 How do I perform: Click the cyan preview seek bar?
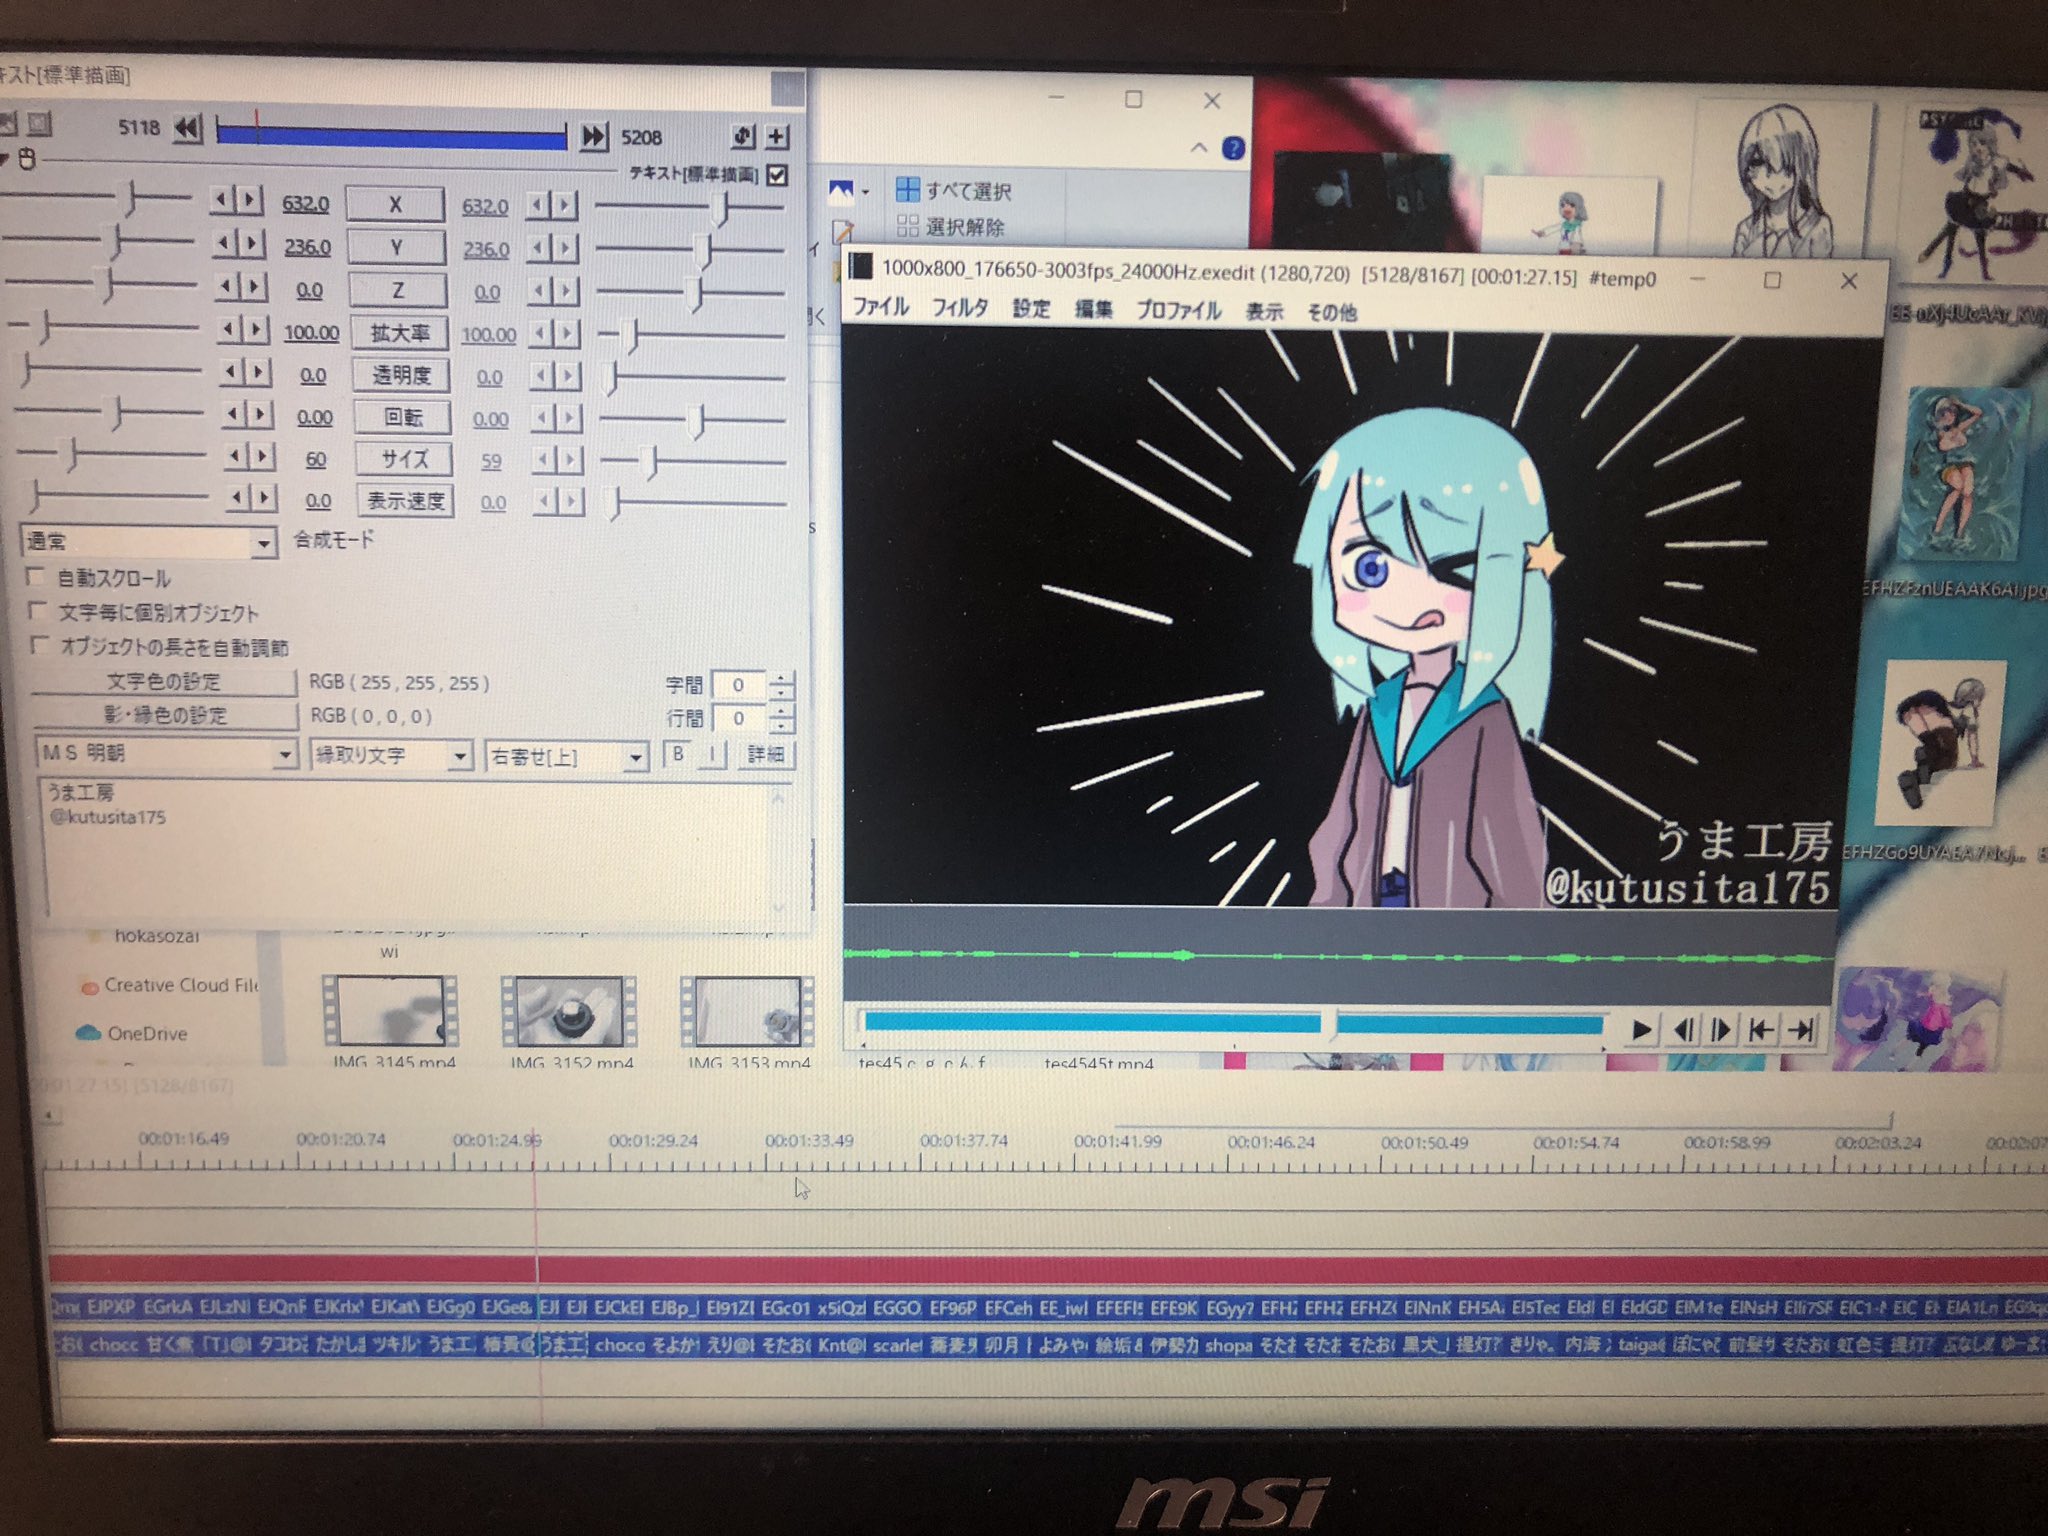[1233, 1023]
